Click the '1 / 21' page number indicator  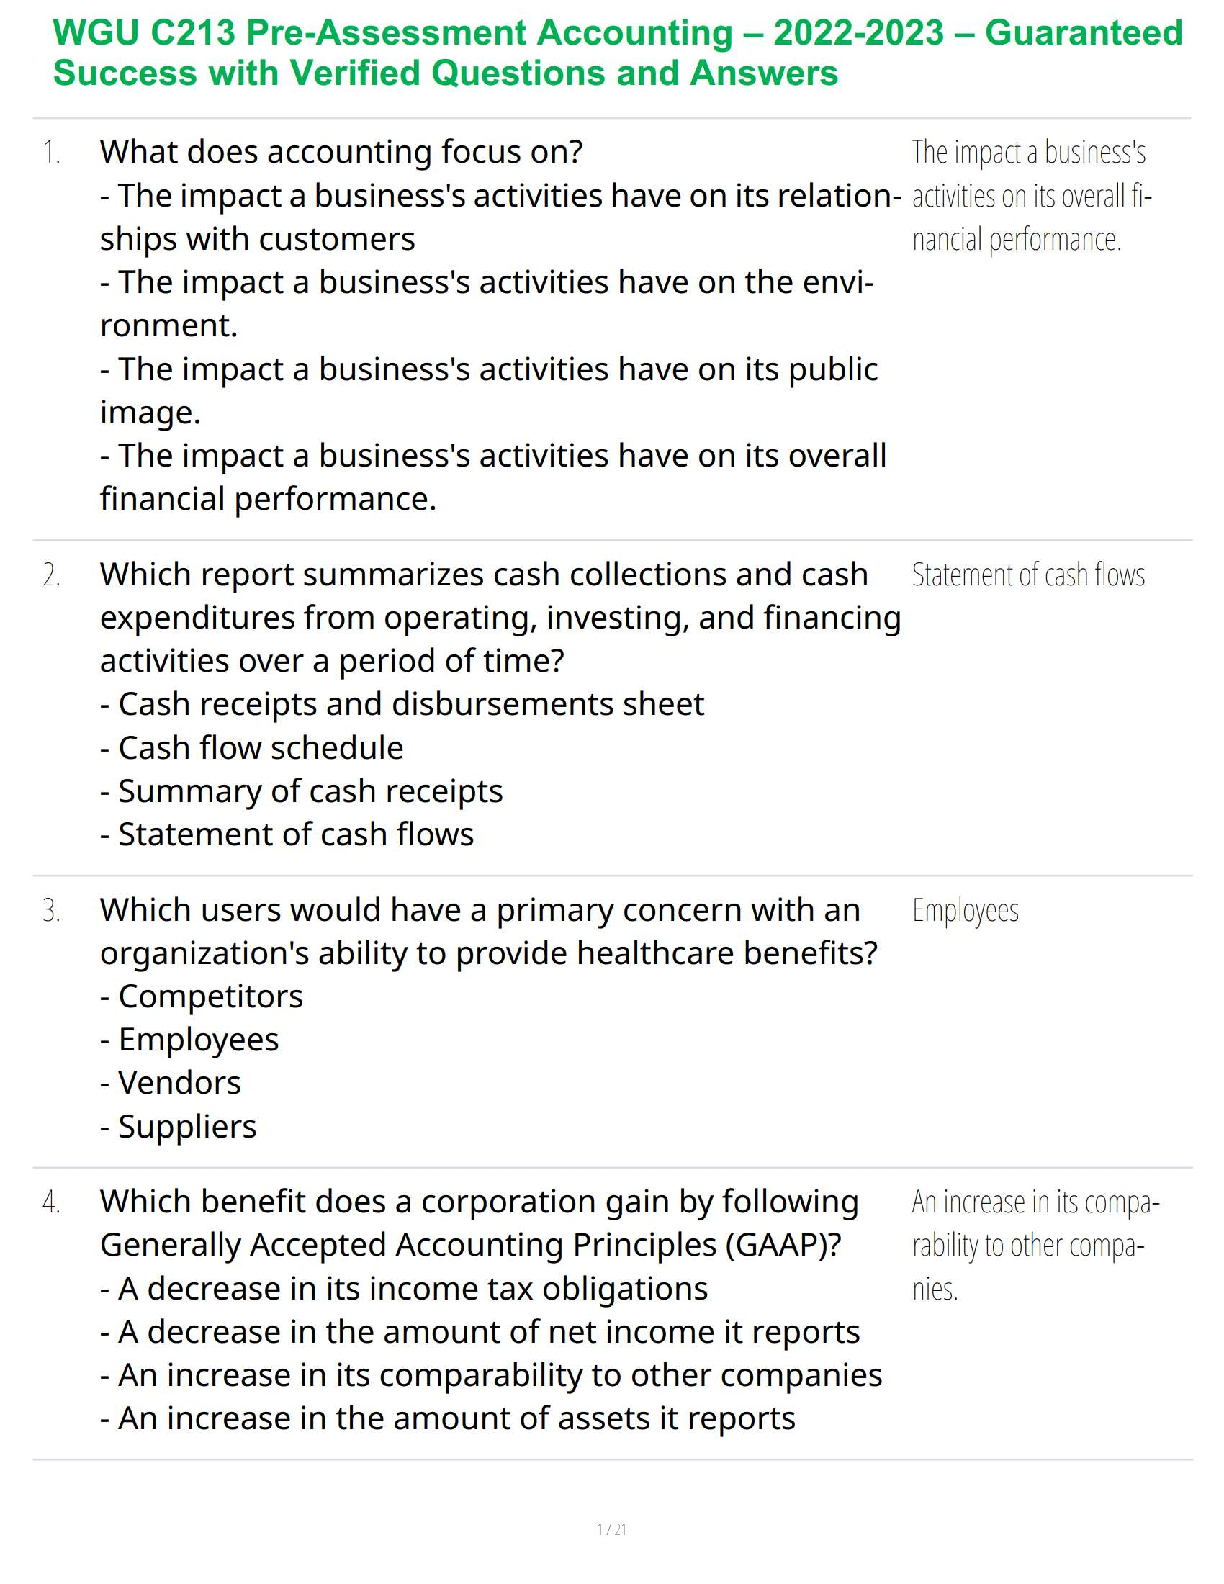[x=611, y=1529]
